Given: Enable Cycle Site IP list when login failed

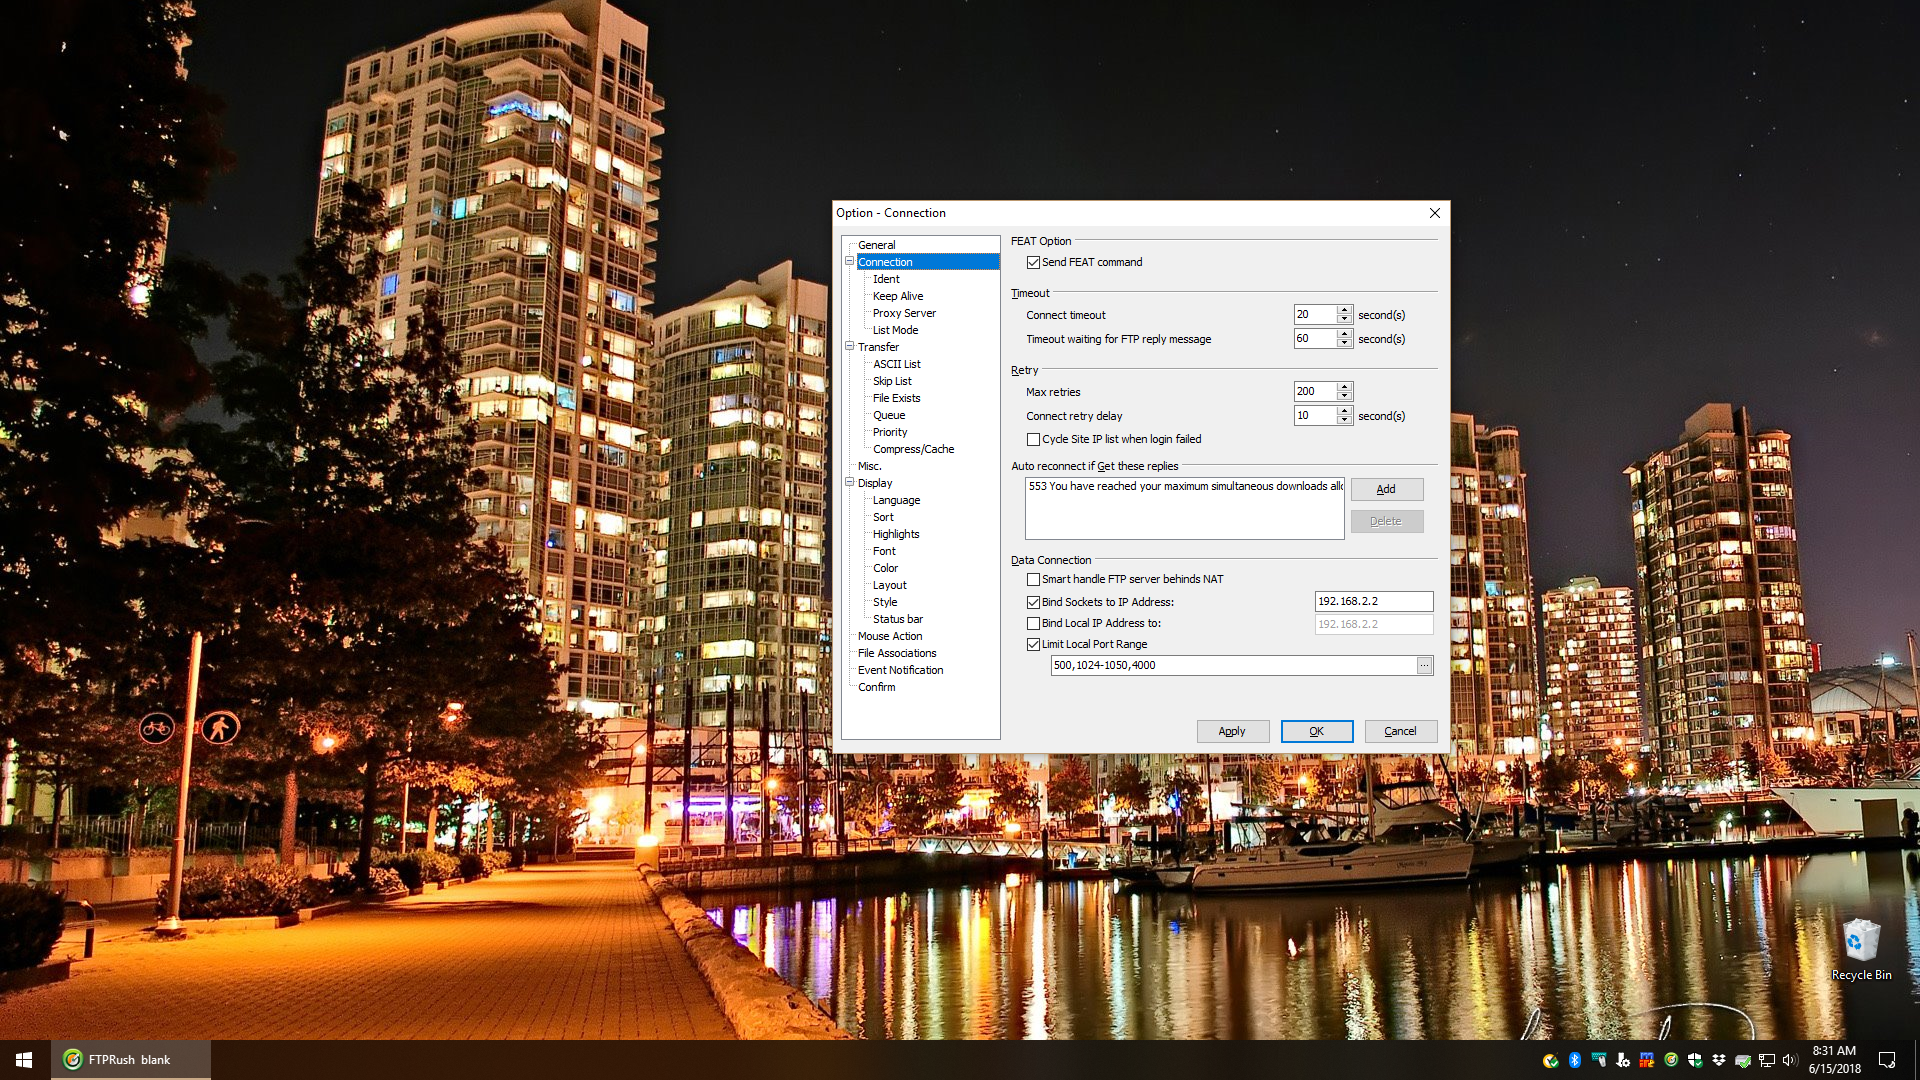Looking at the screenshot, I should 1033,440.
